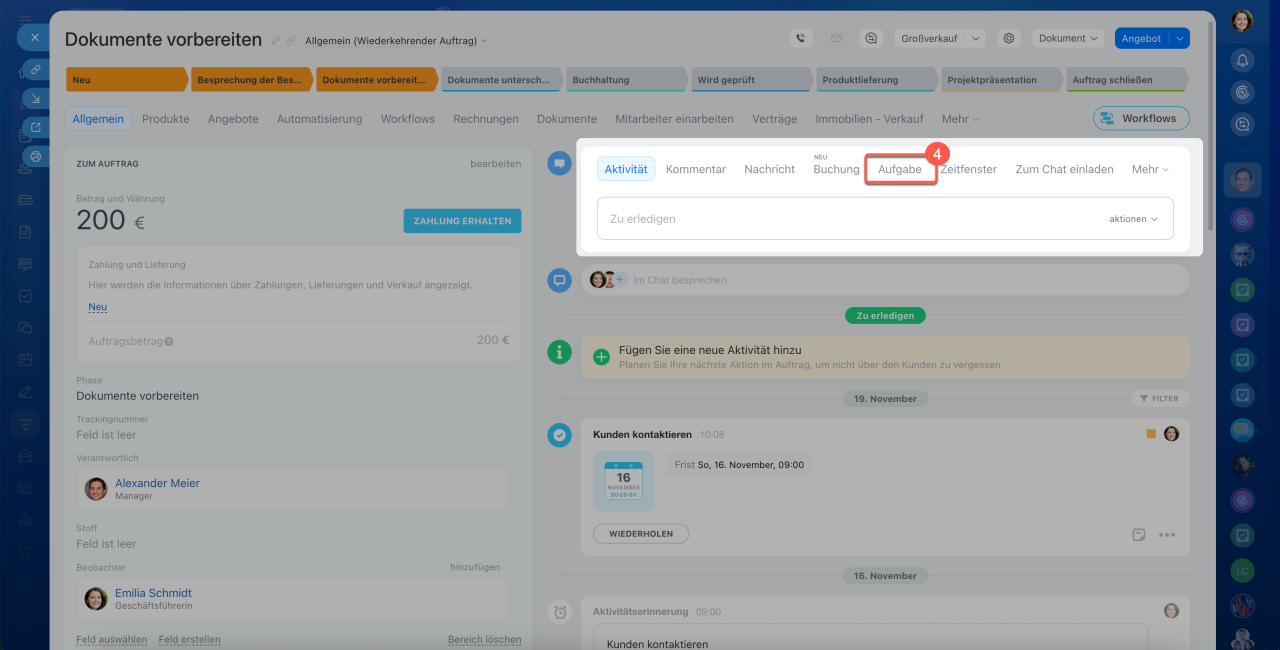Click the note icon on Kunden kontaktieren card

coord(1138,534)
